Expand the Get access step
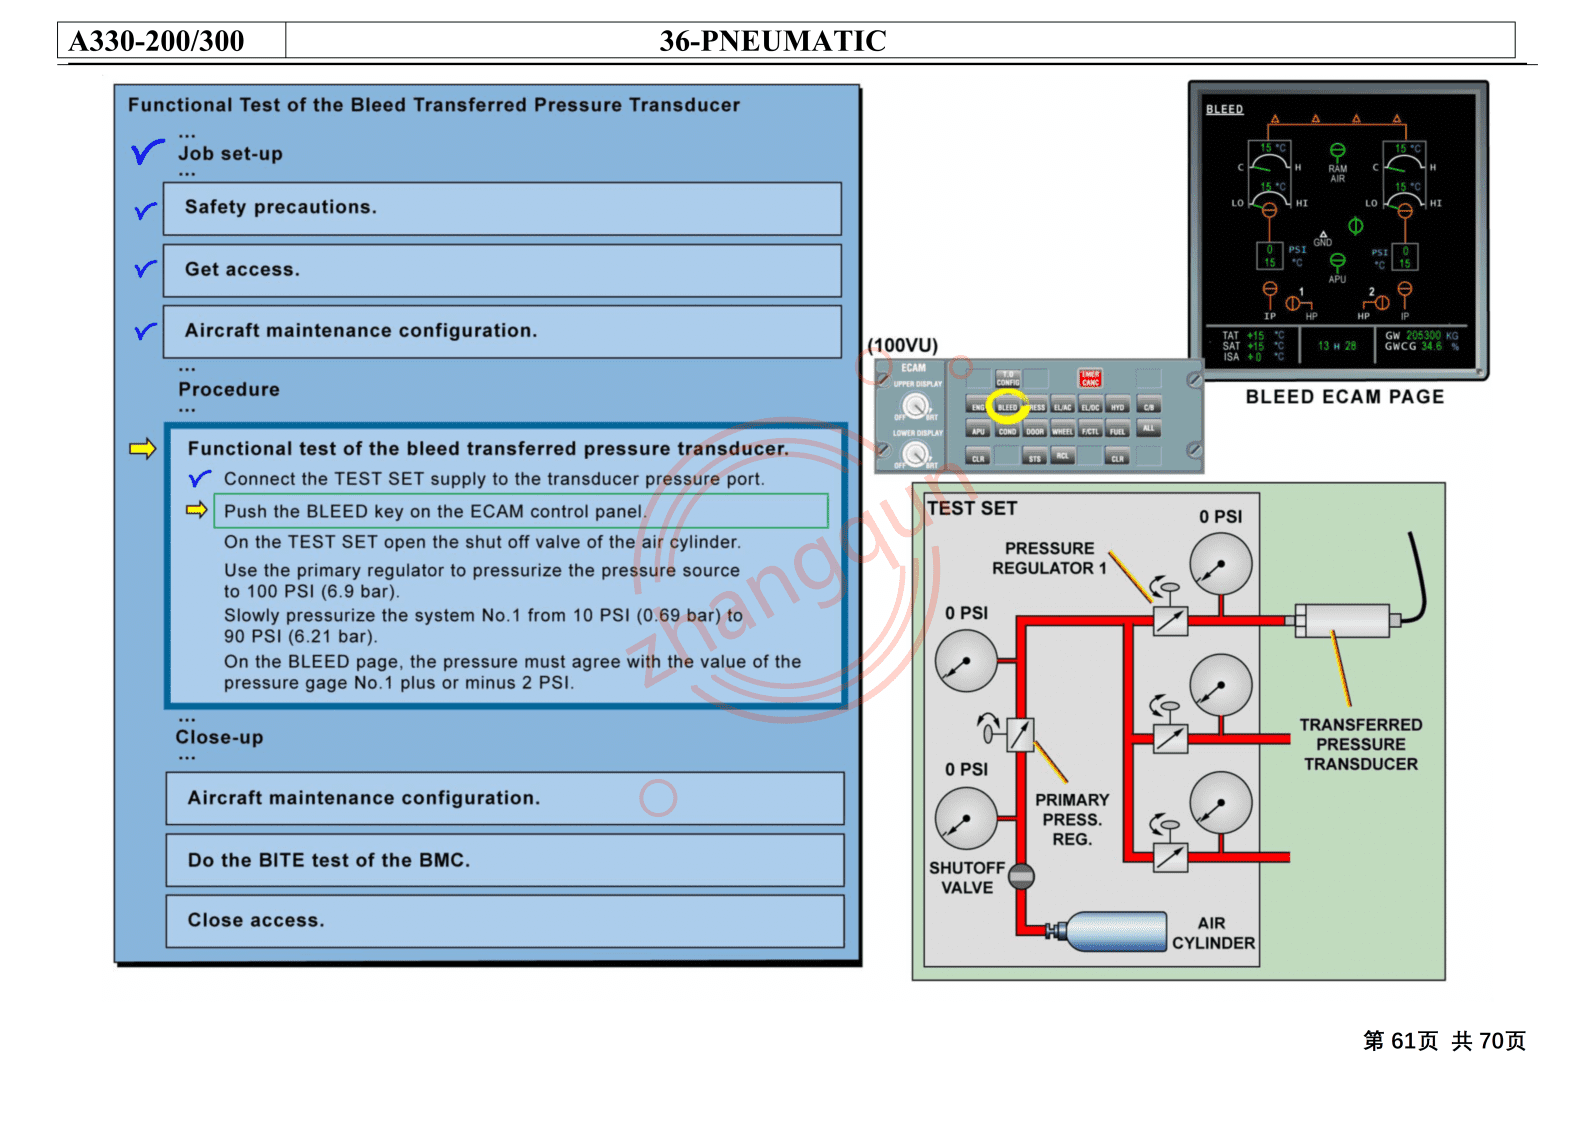This screenshot has width=1595, height=1128. pyautogui.click(x=502, y=270)
